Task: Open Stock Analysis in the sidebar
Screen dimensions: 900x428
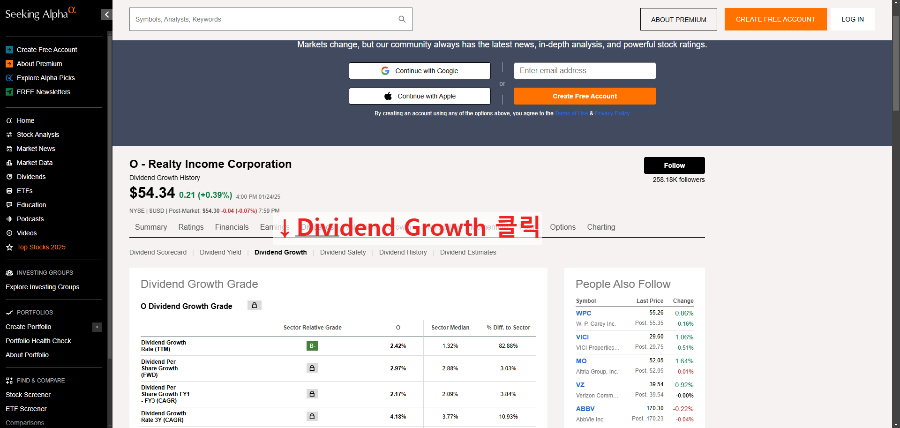Action: [37, 135]
